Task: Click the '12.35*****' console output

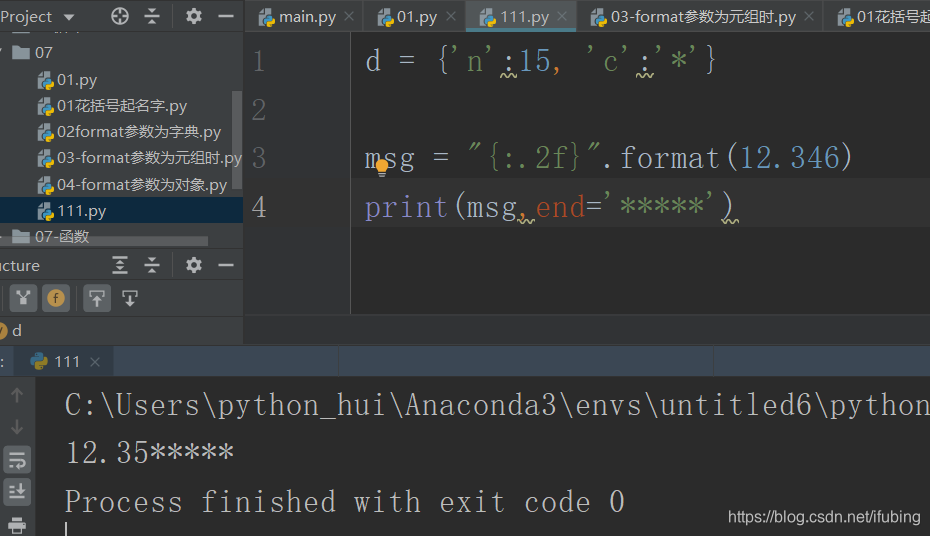Action: click(150, 453)
